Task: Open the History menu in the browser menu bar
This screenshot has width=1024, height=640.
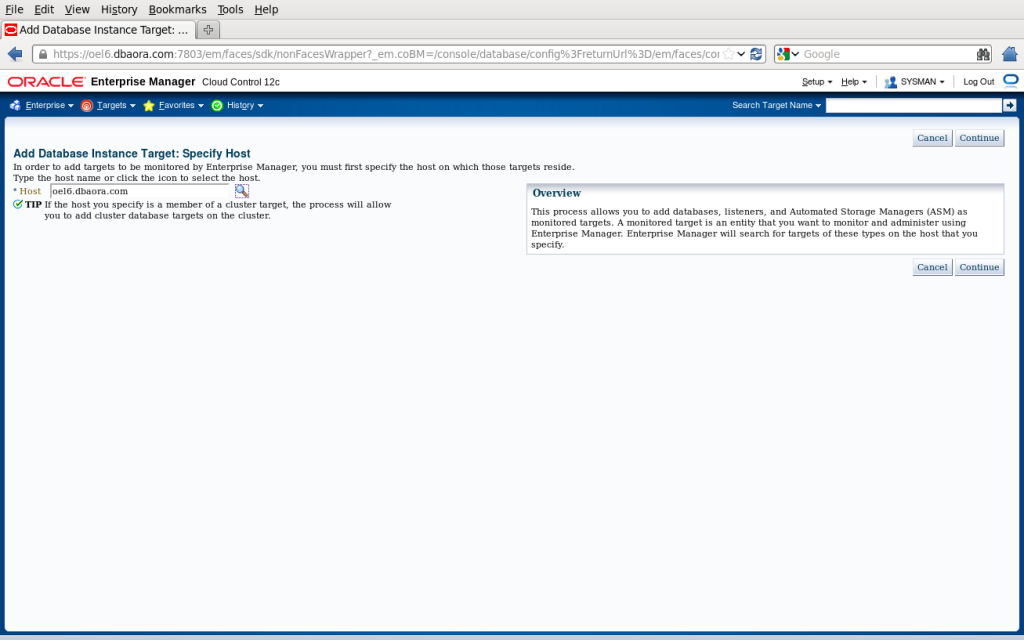Action: click(x=119, y=9)
